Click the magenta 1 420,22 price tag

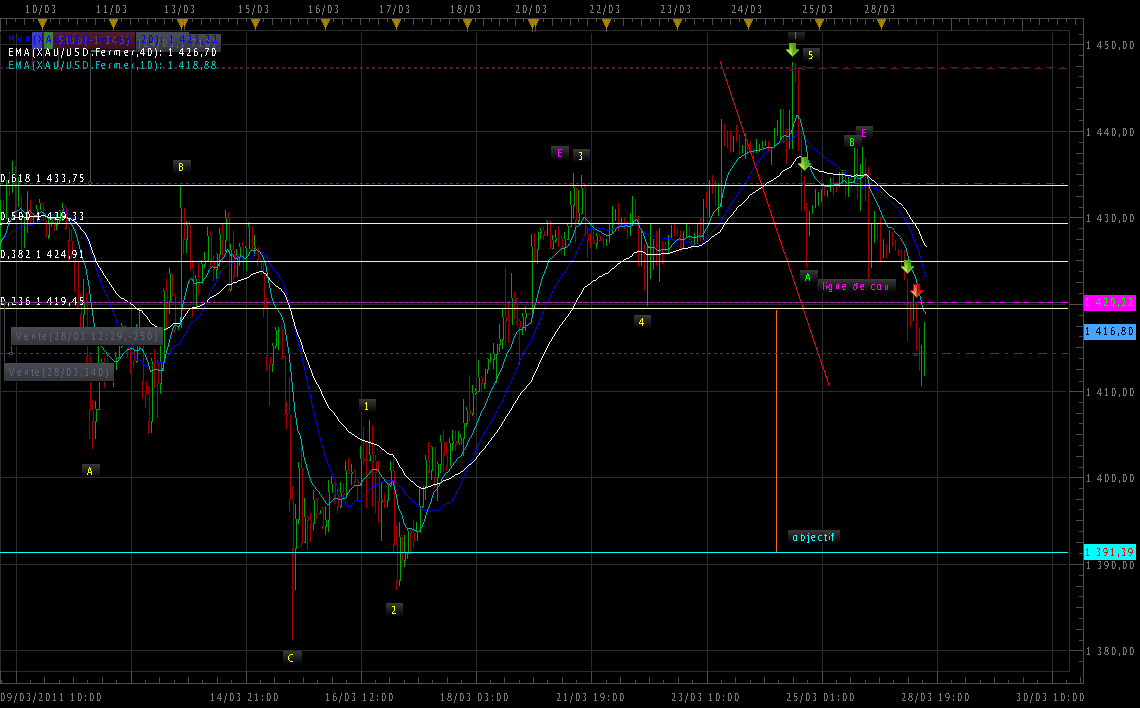pyautogui.click(x=1109, y=302)
